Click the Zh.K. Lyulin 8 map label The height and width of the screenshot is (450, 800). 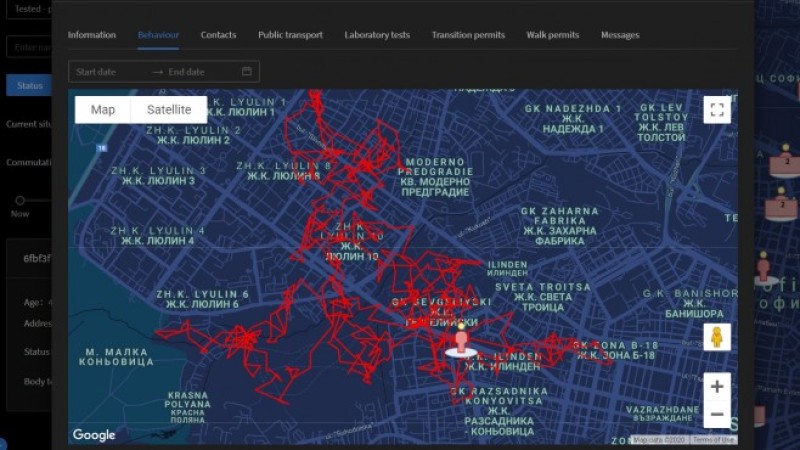pos(284,171)
